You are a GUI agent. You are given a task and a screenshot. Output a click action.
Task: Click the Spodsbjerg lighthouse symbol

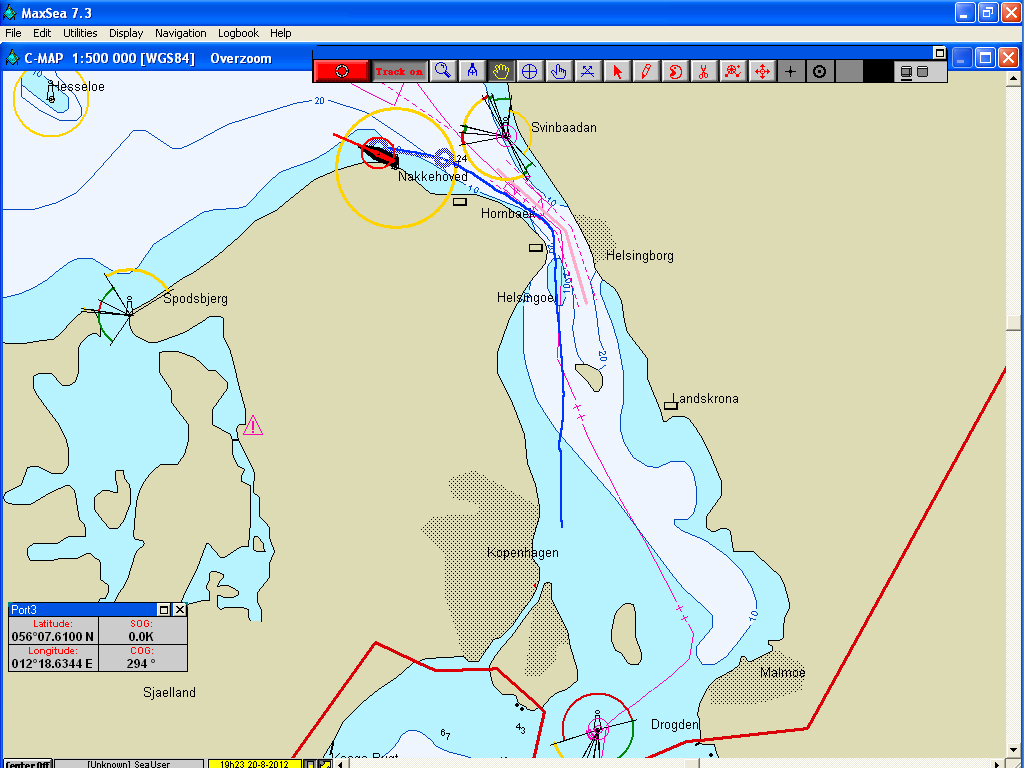click(x=129, y=306)
